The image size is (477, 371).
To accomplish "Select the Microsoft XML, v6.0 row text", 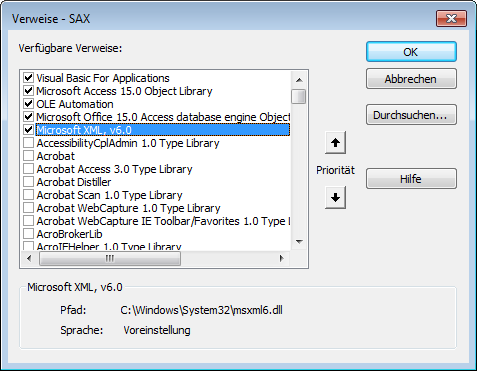I will (x=84, y=130).
